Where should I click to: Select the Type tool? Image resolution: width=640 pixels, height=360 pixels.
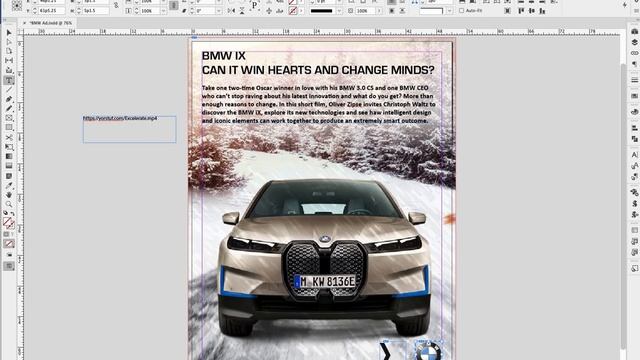pos(9,80)
